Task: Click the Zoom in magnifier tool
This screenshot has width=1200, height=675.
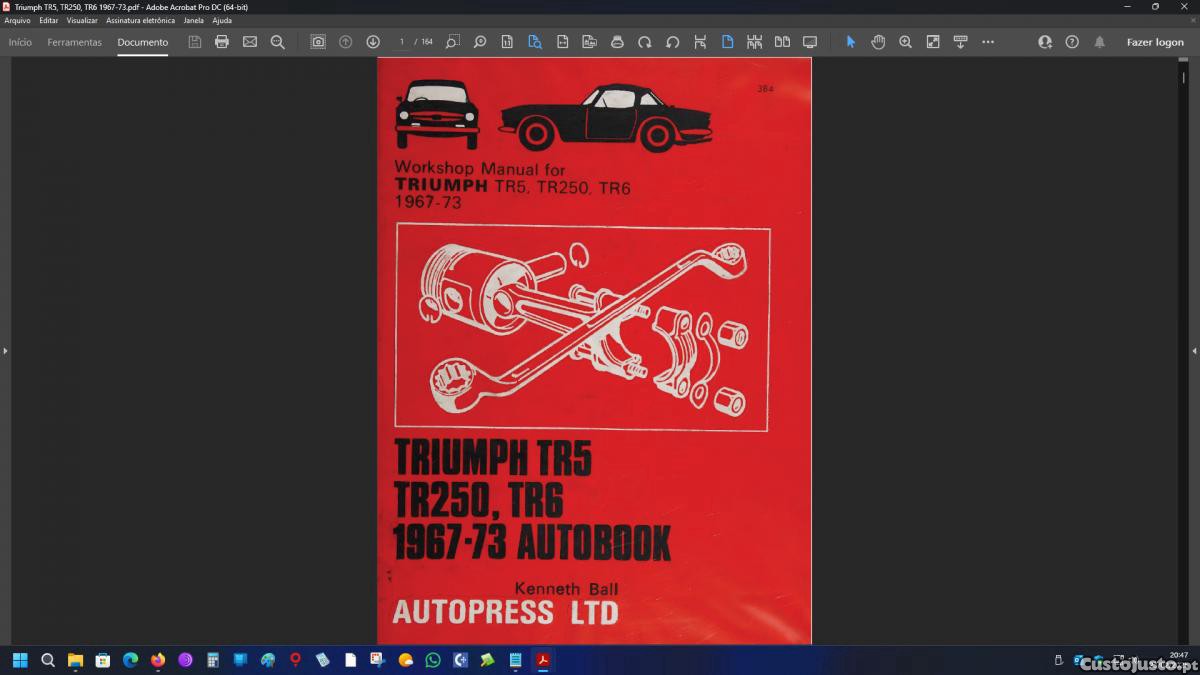Action: coord(905,42)
